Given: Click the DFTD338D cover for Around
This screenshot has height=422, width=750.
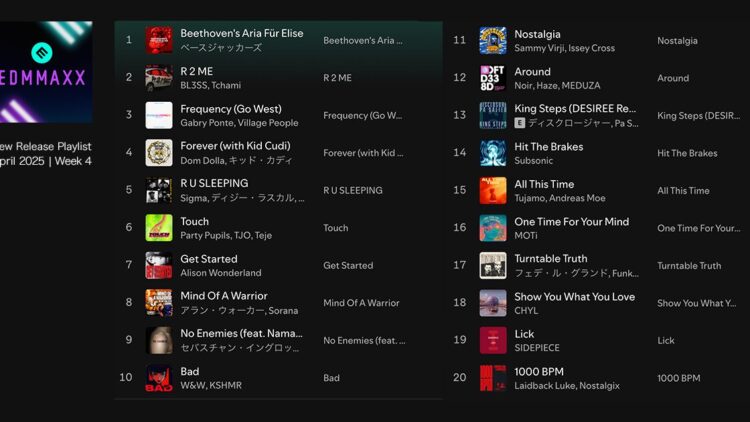Looking at the screenshot, I should 493,78.
